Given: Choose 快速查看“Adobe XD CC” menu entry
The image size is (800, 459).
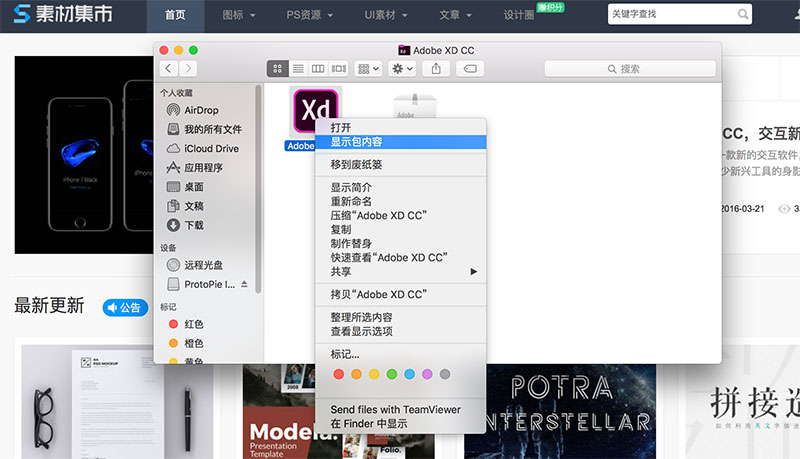Looking at the screenshot, I should click(401, 258).
